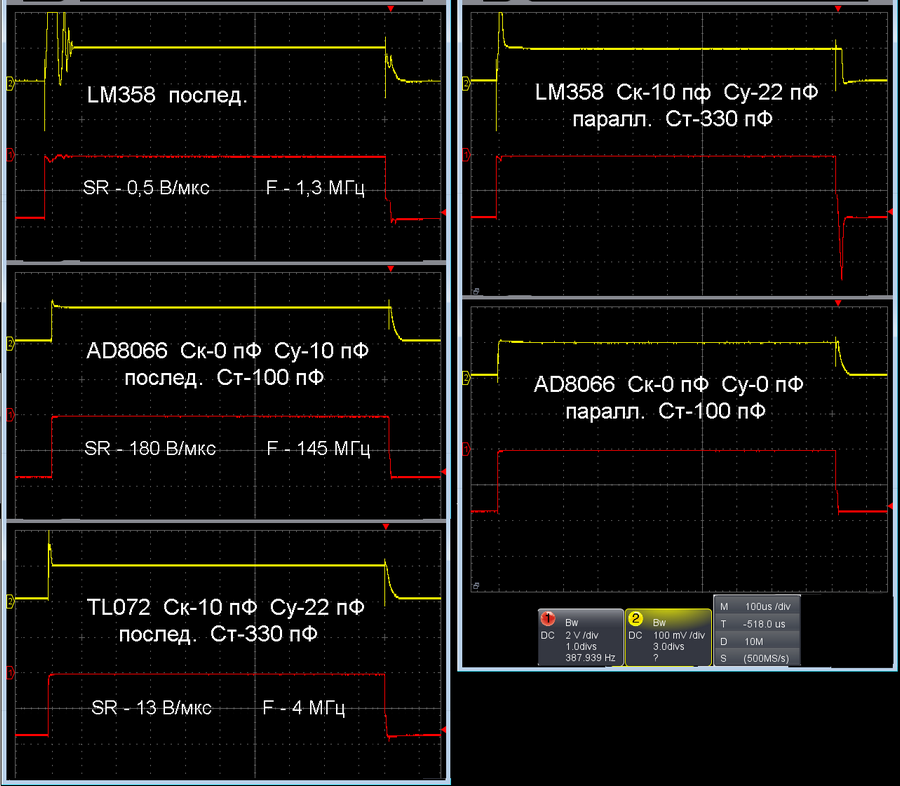The height and width of the screenshot is (786, 900).
Task: Click the 'F - 4 МГц' label
Action: [x=304, y=708]
